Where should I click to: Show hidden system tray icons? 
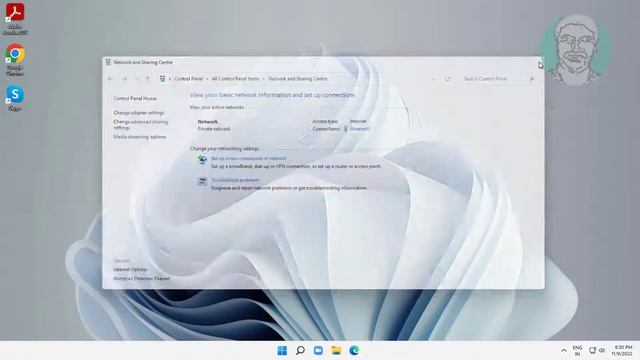(x=564, y=350)
